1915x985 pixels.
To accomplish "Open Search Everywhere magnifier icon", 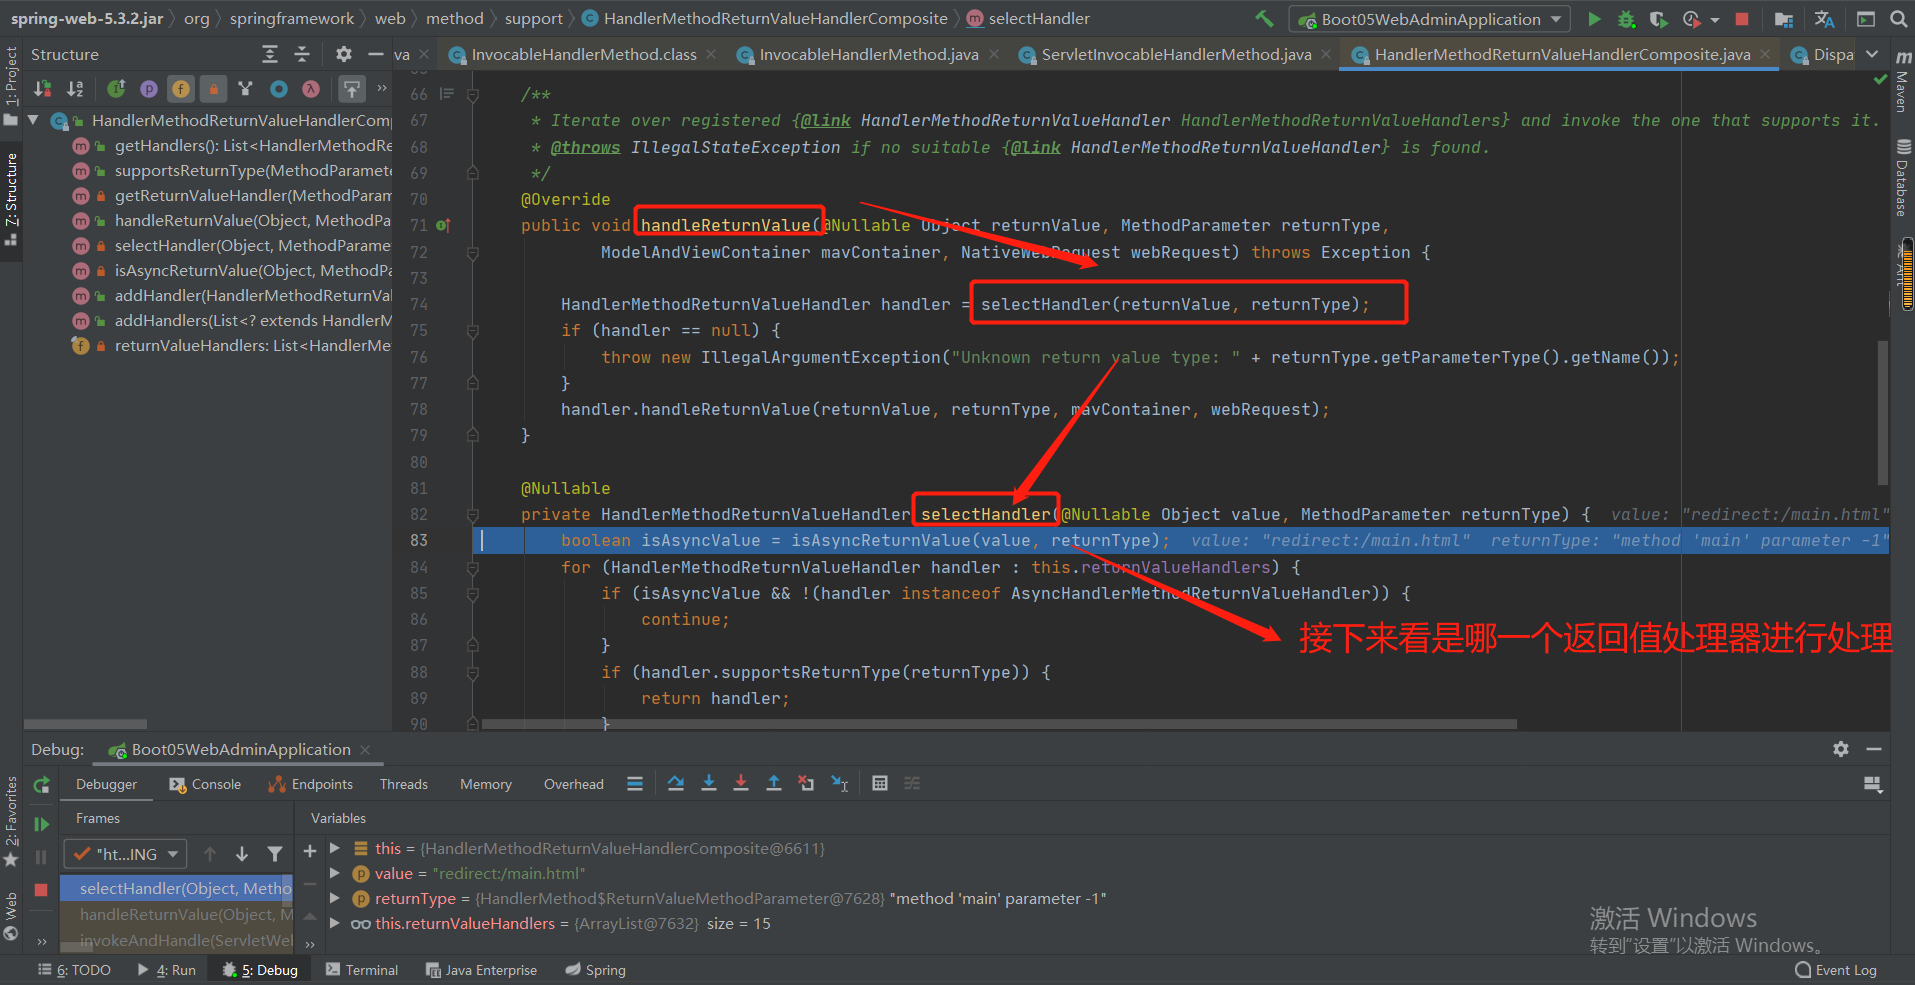I will click(x=1898, y=19).
